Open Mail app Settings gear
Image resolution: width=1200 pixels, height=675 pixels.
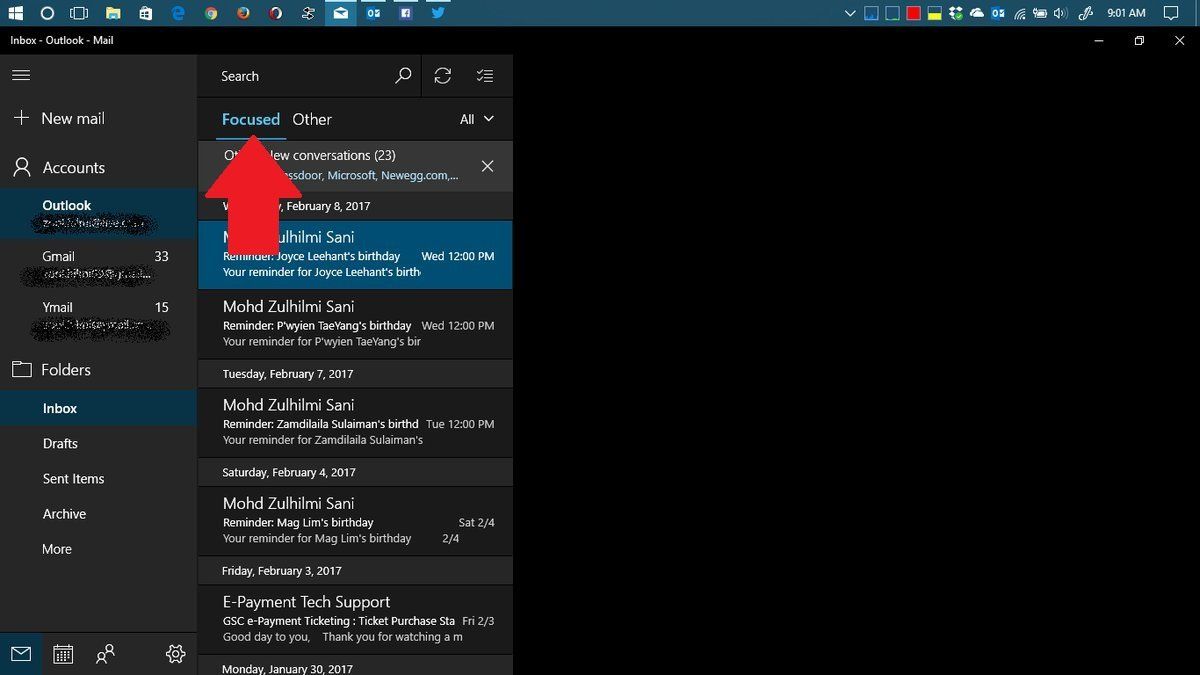[175, 653]
